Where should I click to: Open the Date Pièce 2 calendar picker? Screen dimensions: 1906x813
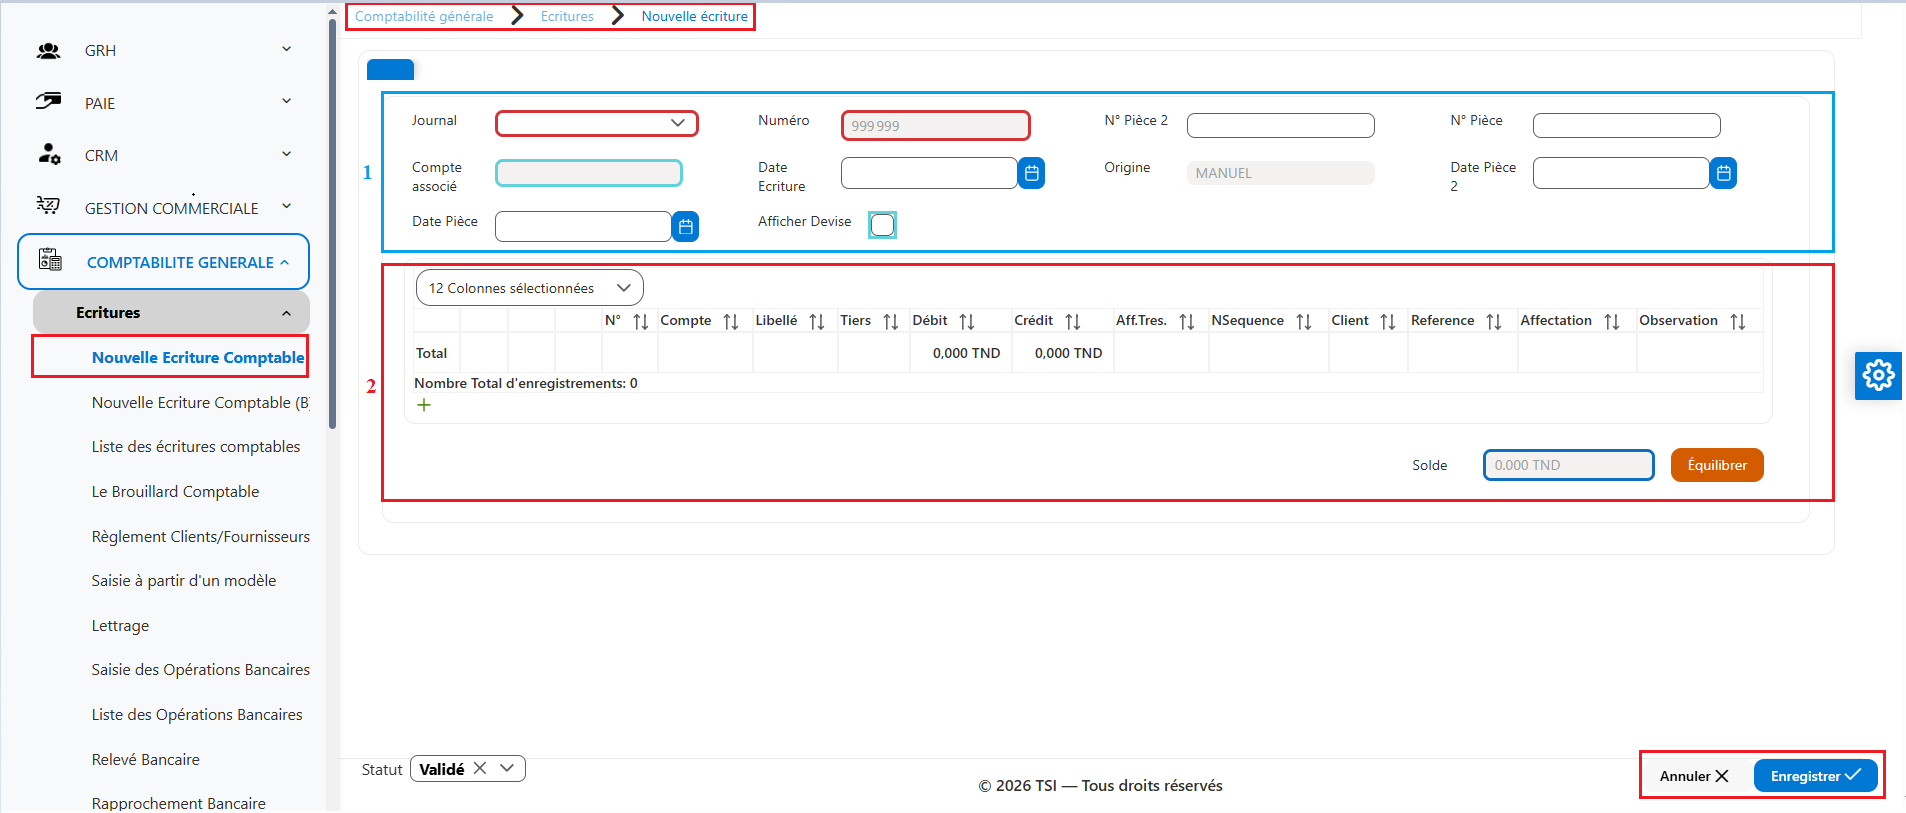tap(1723, 173)
